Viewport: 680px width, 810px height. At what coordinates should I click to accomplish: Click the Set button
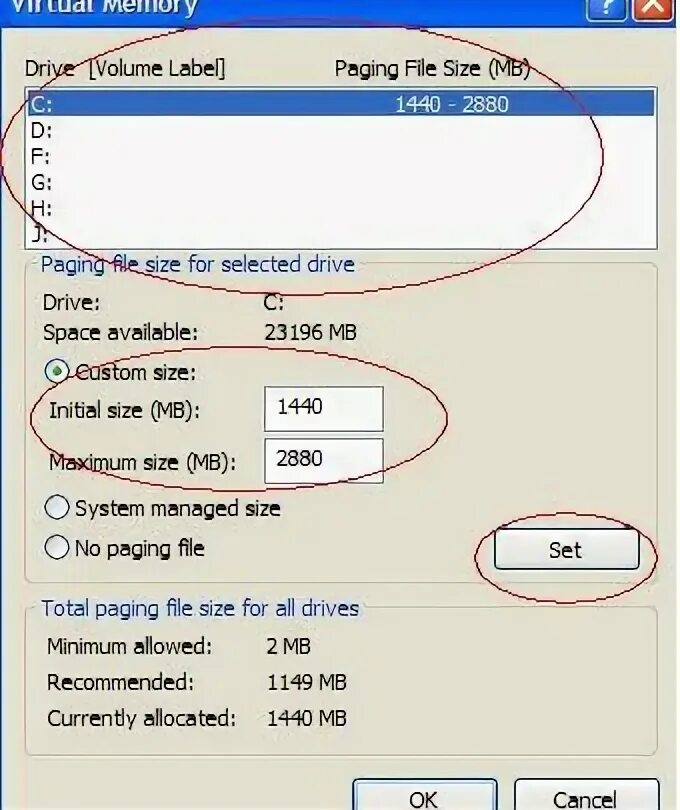tap(566, 550)
